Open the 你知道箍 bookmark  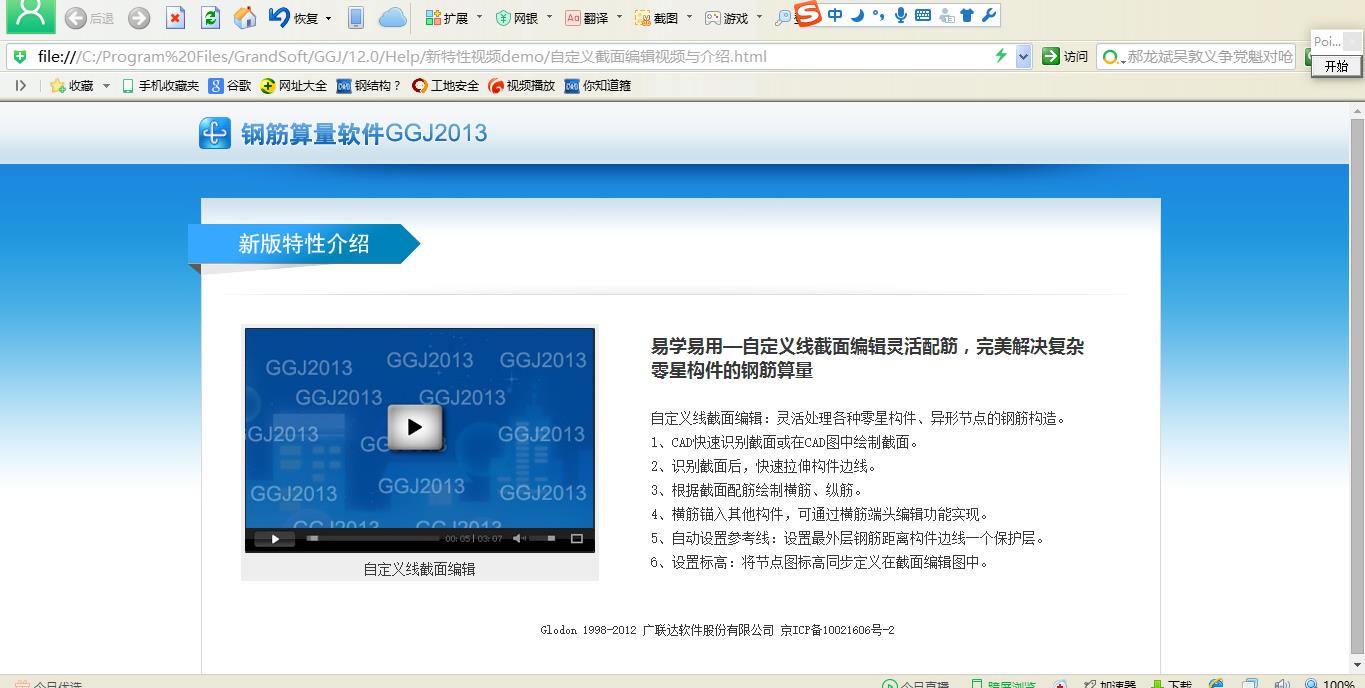(598, 86)
